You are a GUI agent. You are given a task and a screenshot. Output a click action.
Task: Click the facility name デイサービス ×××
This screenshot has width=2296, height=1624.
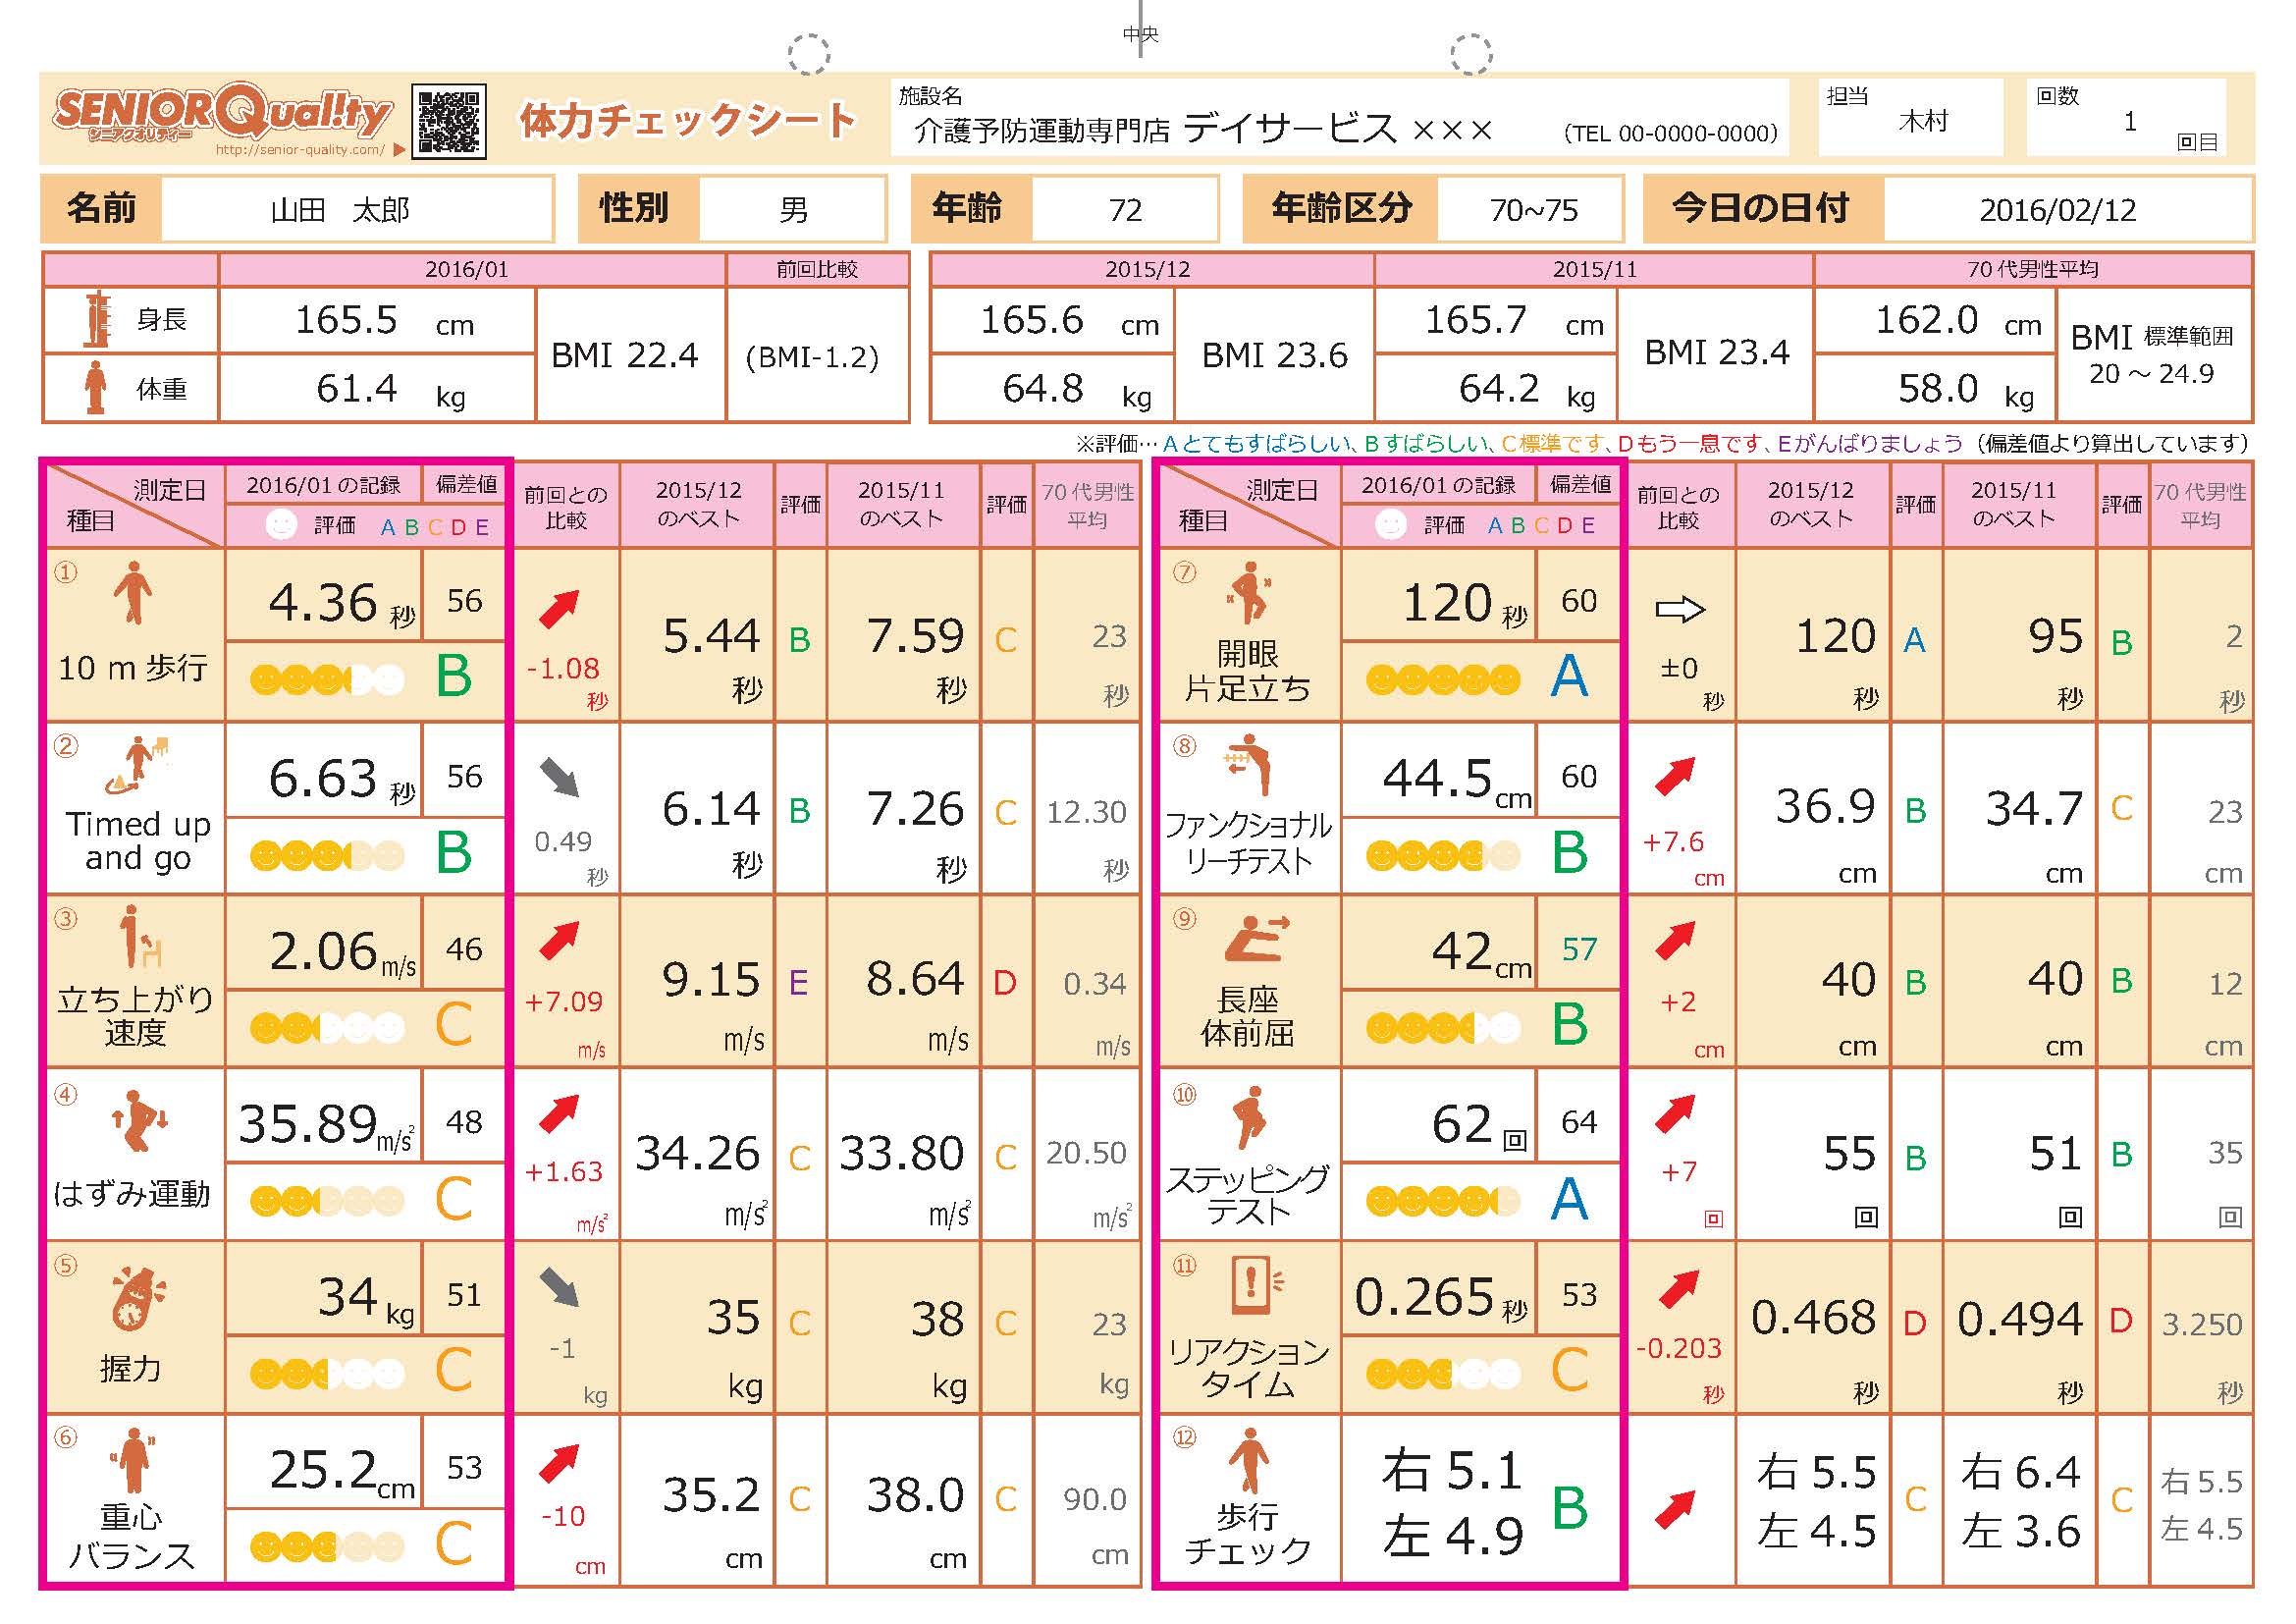pos(1338,129)
